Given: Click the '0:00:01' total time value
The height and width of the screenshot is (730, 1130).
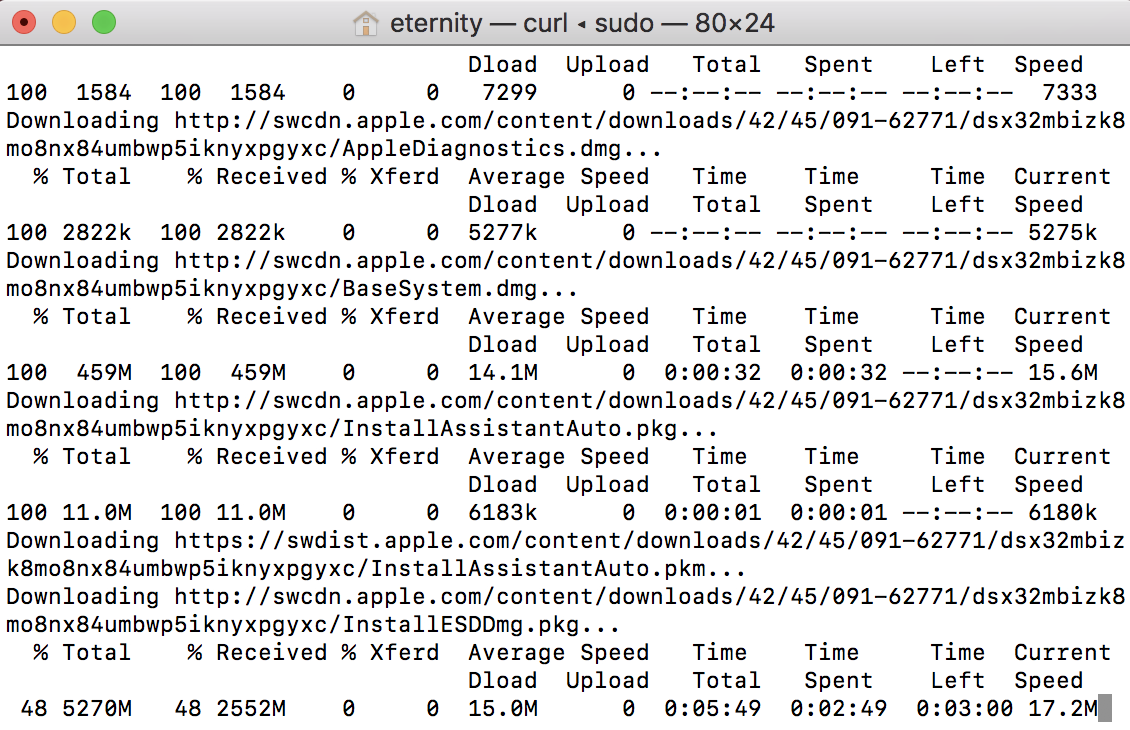Looking at the screenshot, I should click(713, 512).
